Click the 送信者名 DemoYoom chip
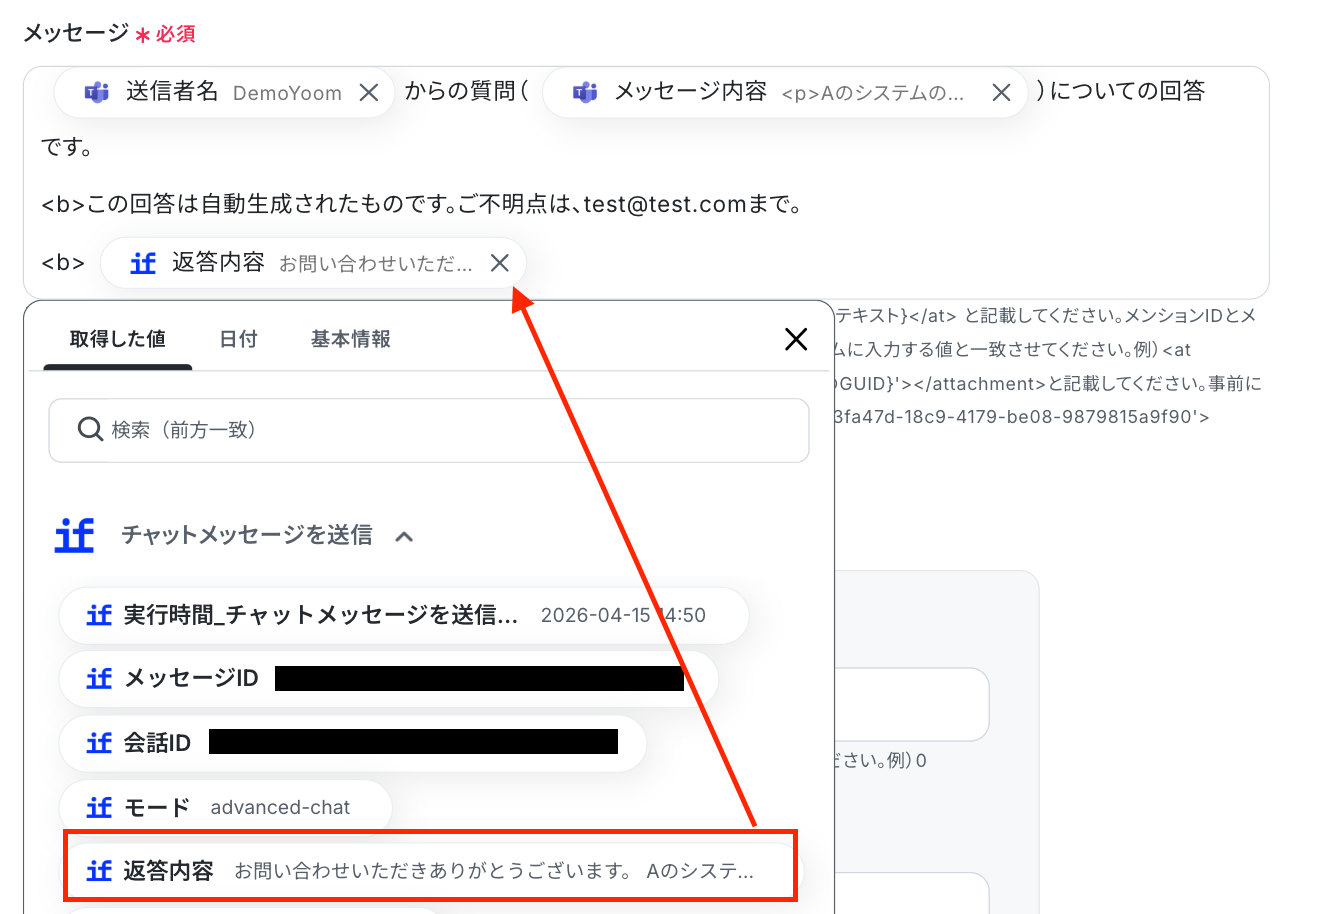 (x=224, y=92)
